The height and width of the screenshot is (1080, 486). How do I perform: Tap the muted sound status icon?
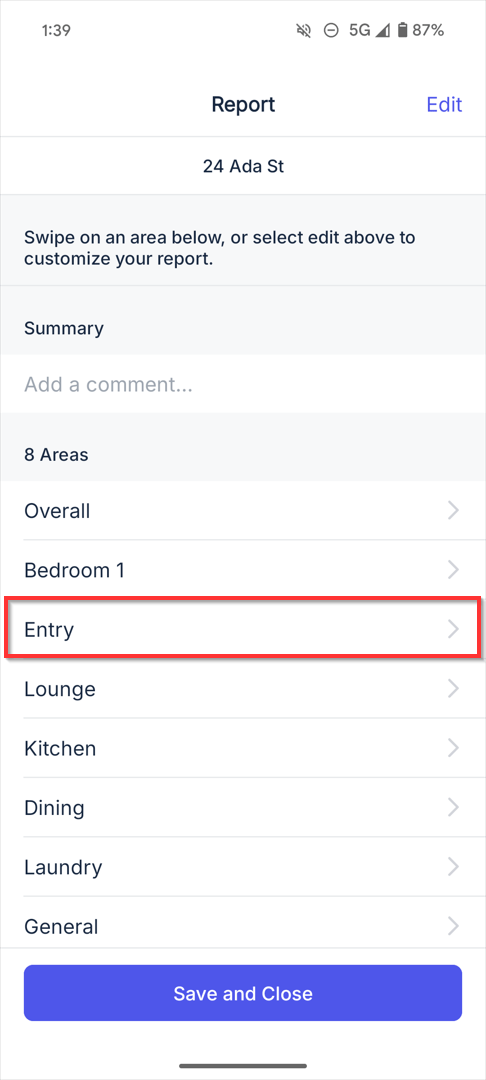[304, 30]
